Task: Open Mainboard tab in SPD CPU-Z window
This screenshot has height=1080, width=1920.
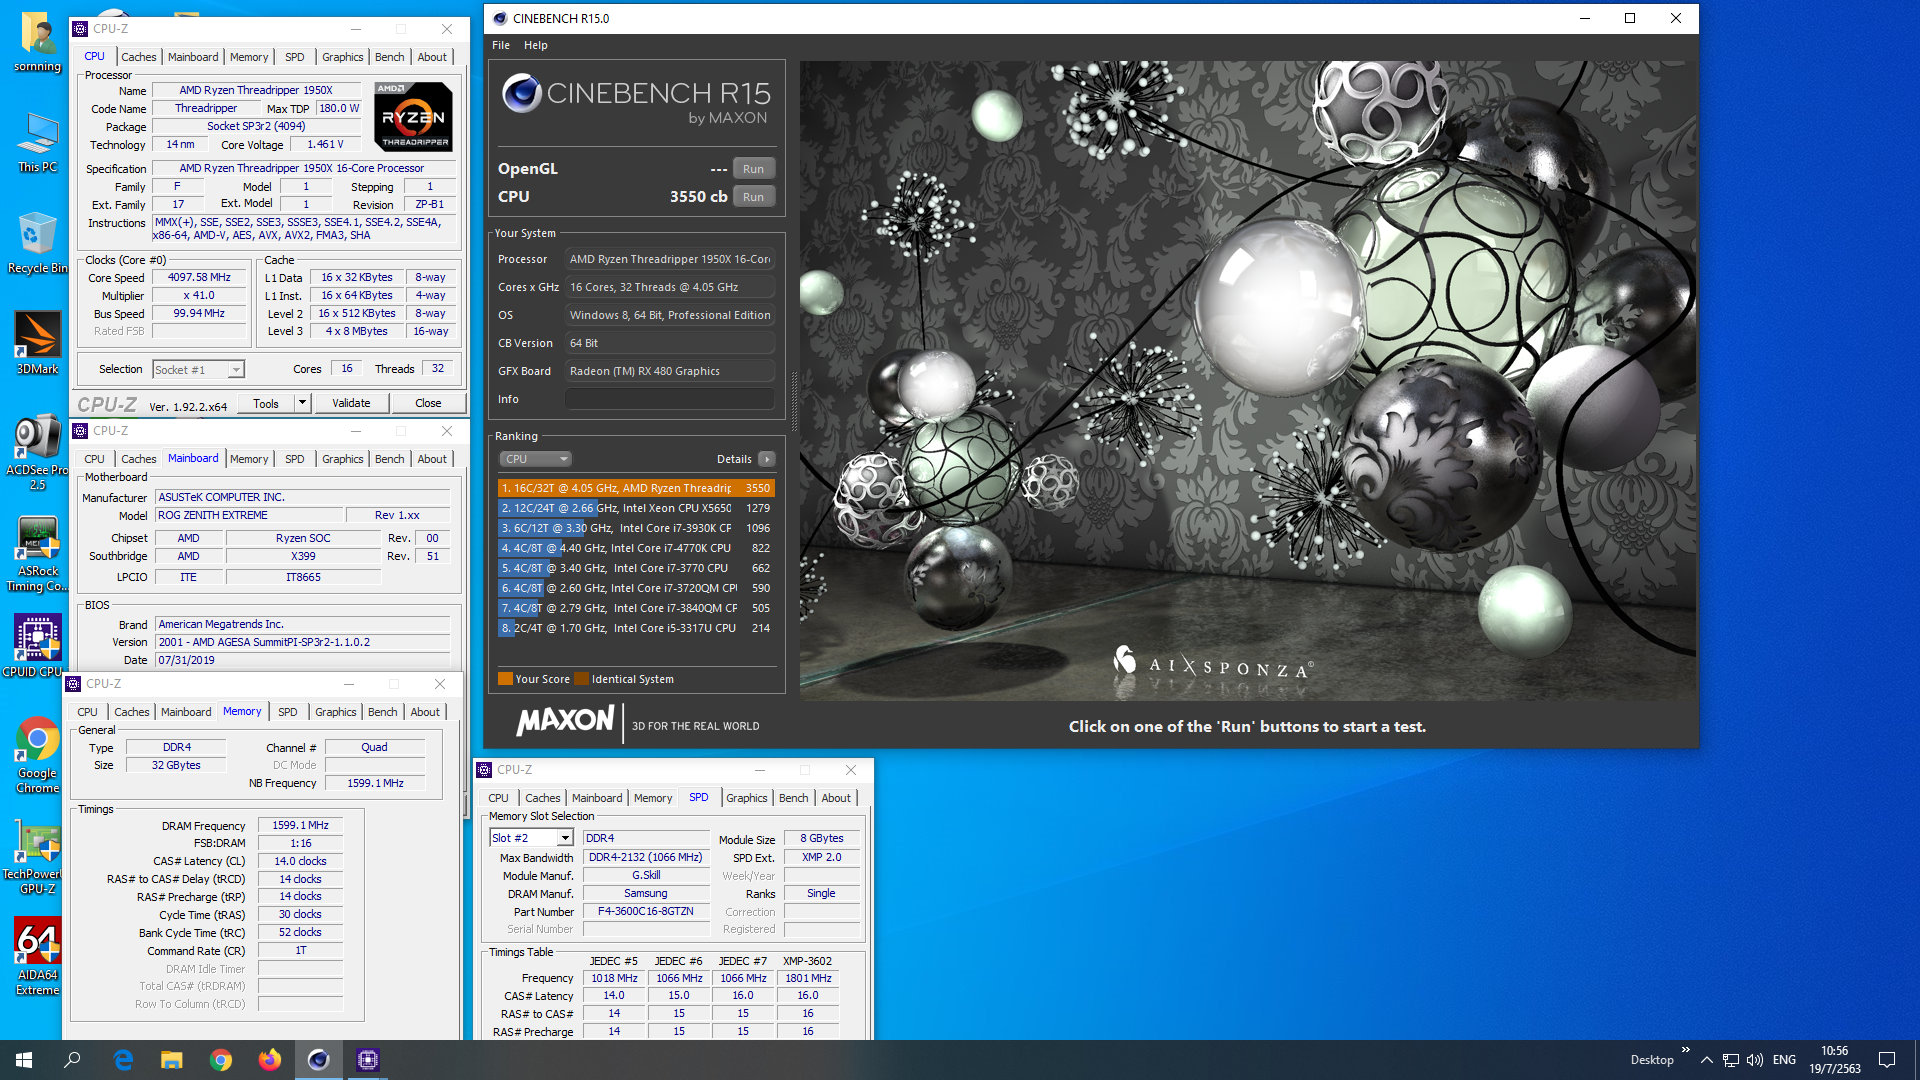Action: click(597, 798)
